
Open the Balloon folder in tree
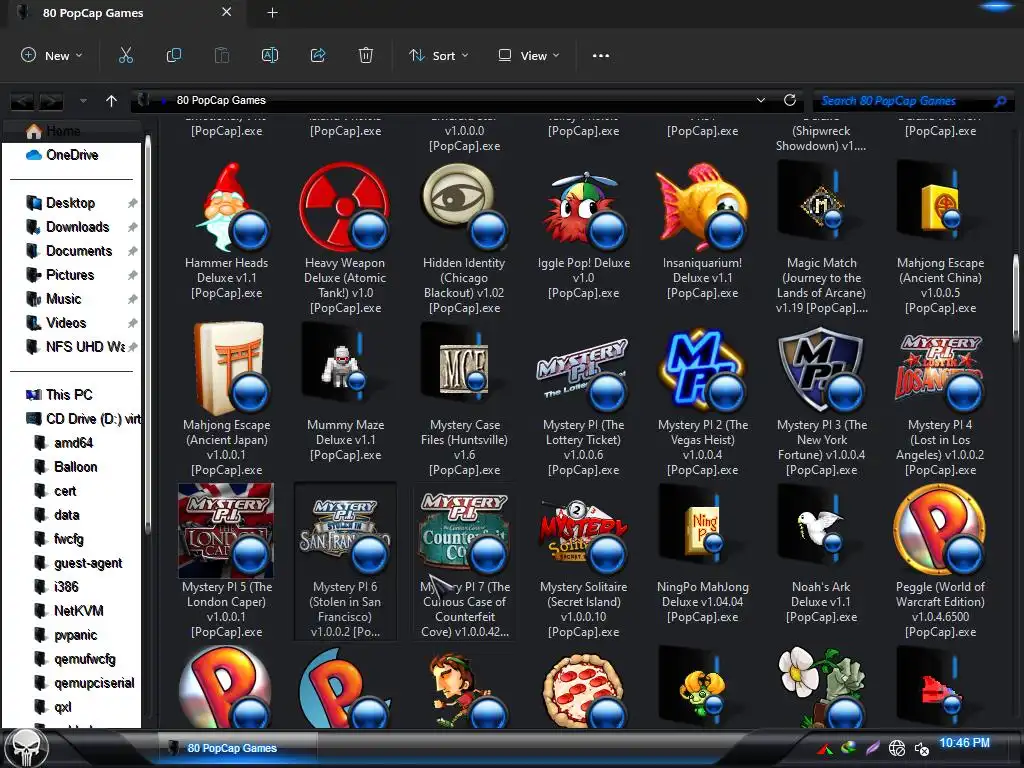pyautogui.click(x=75, y=467)
